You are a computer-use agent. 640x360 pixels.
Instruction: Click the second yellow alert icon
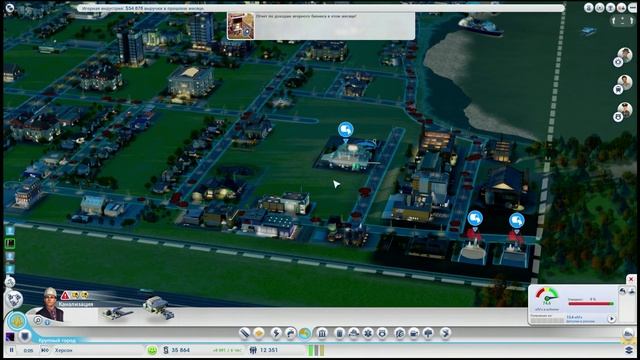click(84, 295)
